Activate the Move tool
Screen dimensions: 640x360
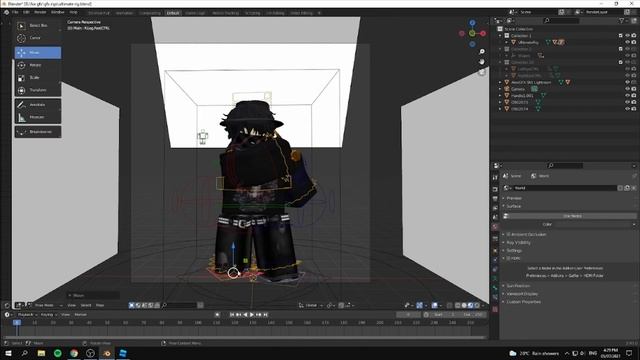point(38,53)
